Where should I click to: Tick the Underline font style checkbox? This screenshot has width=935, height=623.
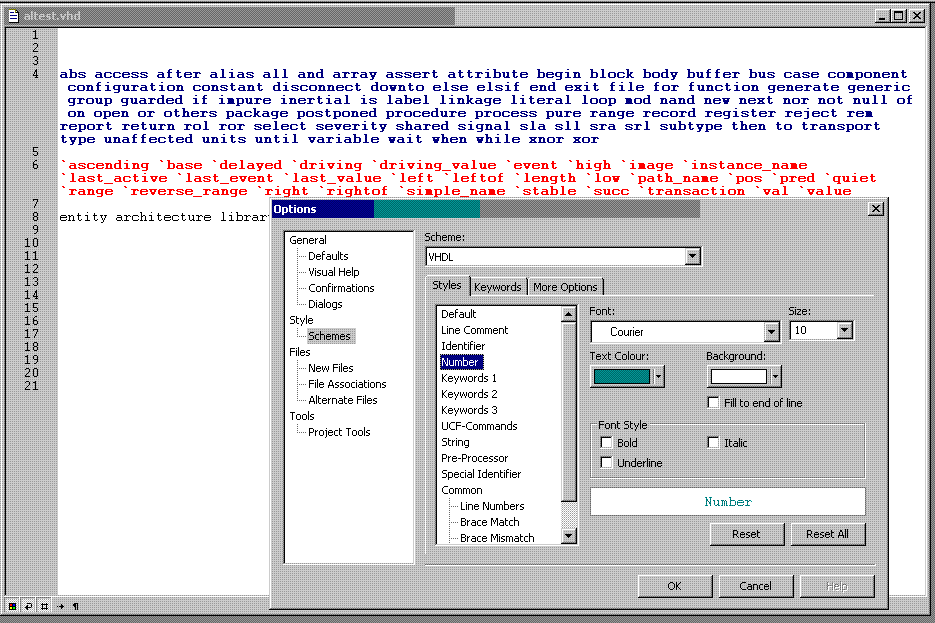pos(606,462)
